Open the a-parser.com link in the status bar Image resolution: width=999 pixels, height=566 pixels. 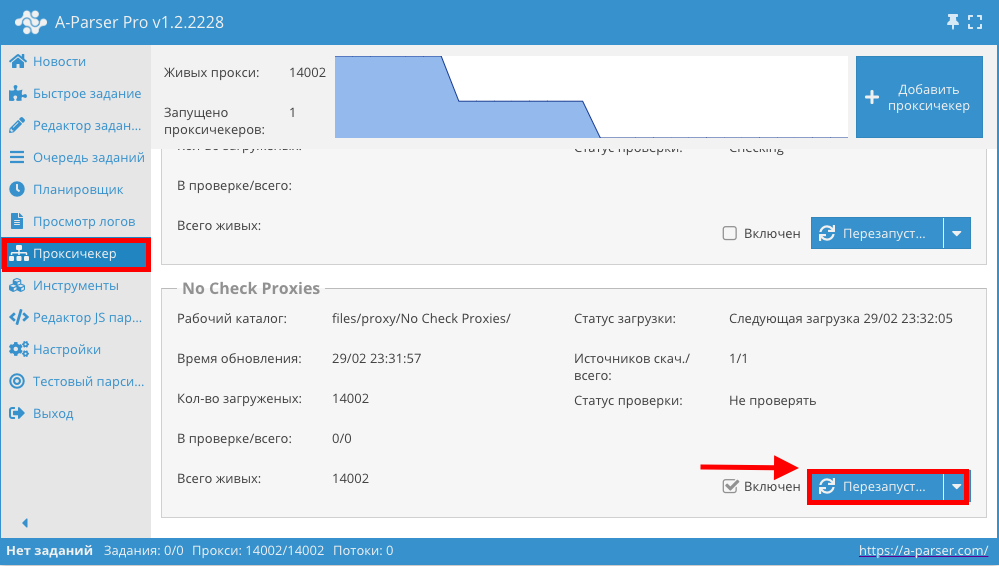pos(923,550)
